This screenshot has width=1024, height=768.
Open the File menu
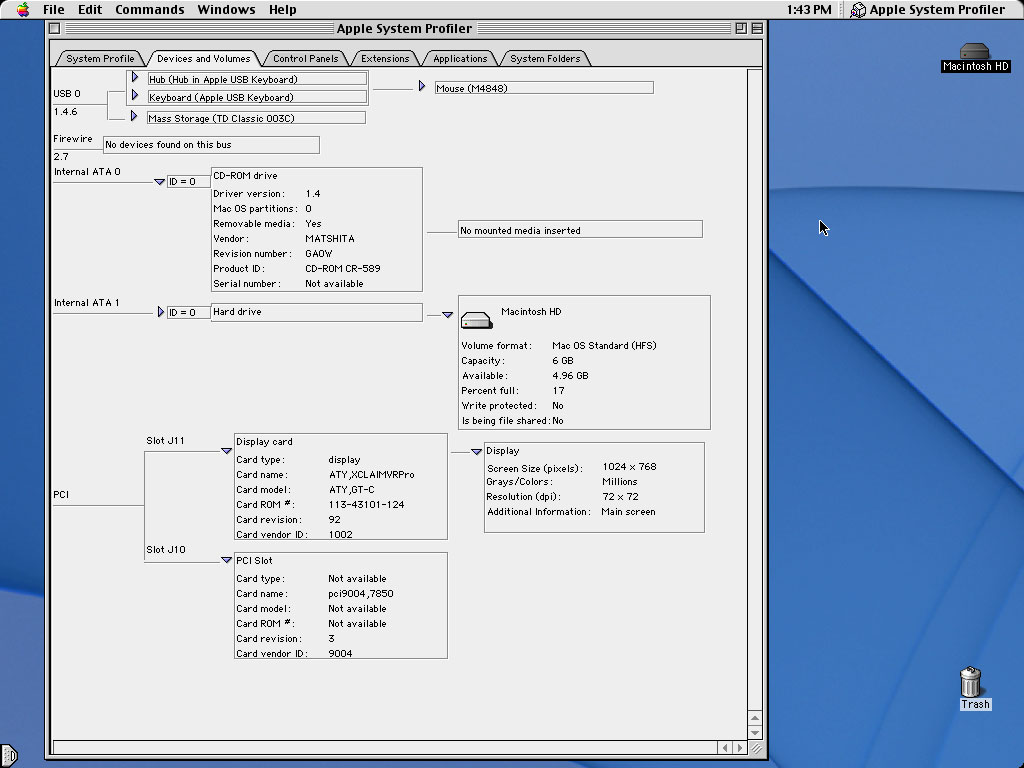[x=54, y=10]
